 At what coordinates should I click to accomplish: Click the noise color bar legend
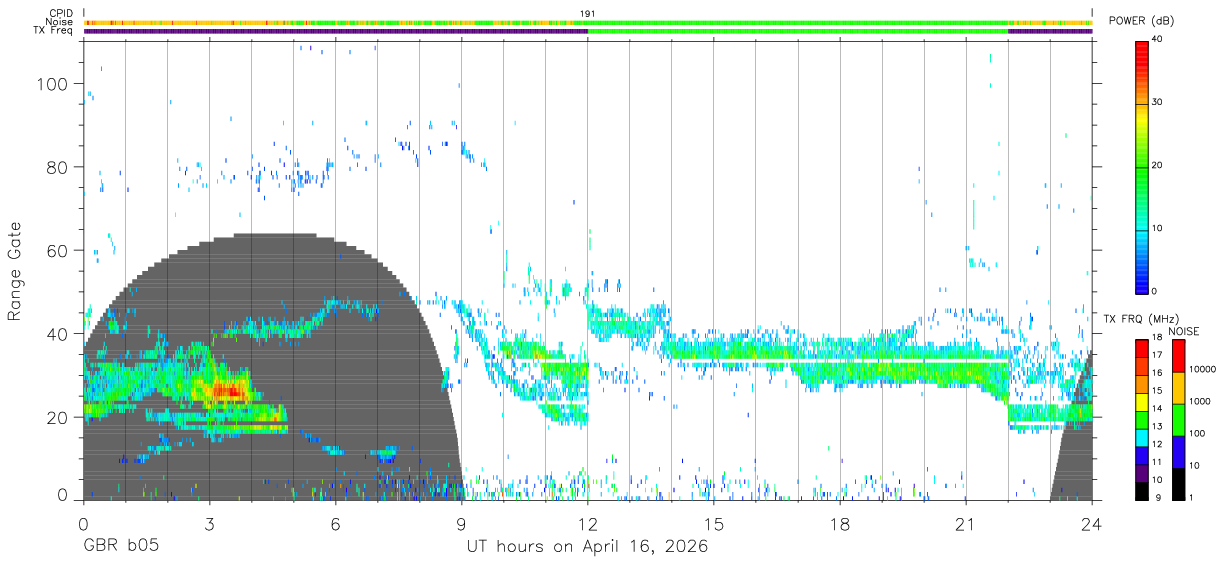pos(1177,420)
